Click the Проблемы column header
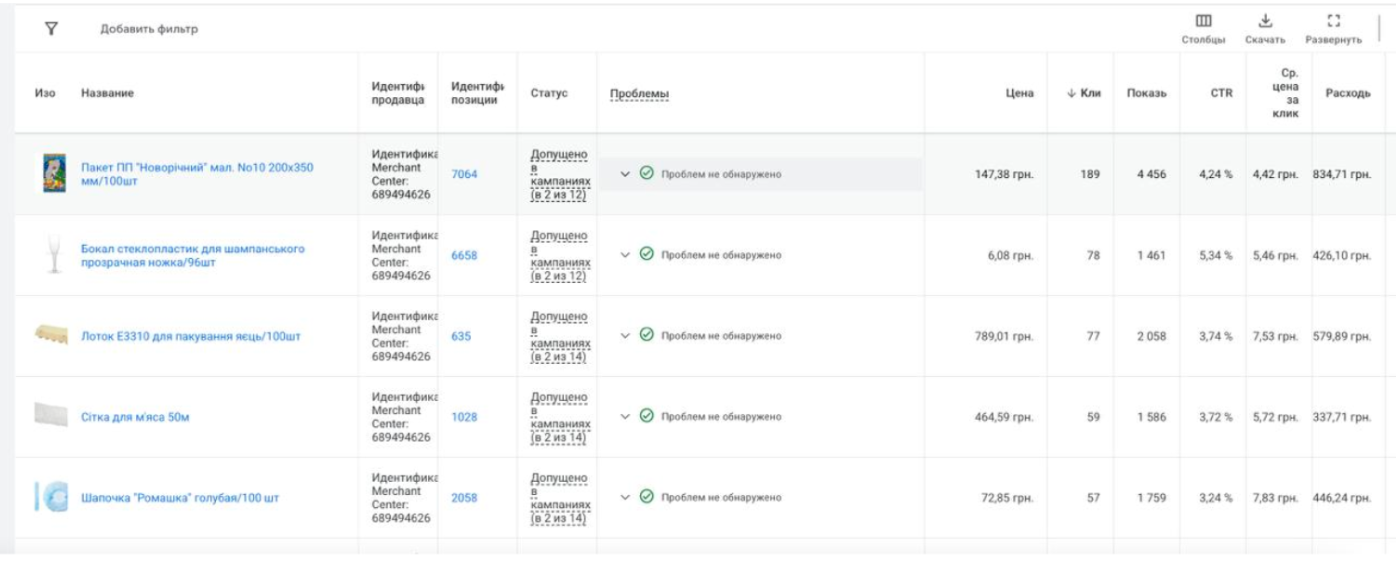This screenshot has width=1396, height=563. coord(639,94)
